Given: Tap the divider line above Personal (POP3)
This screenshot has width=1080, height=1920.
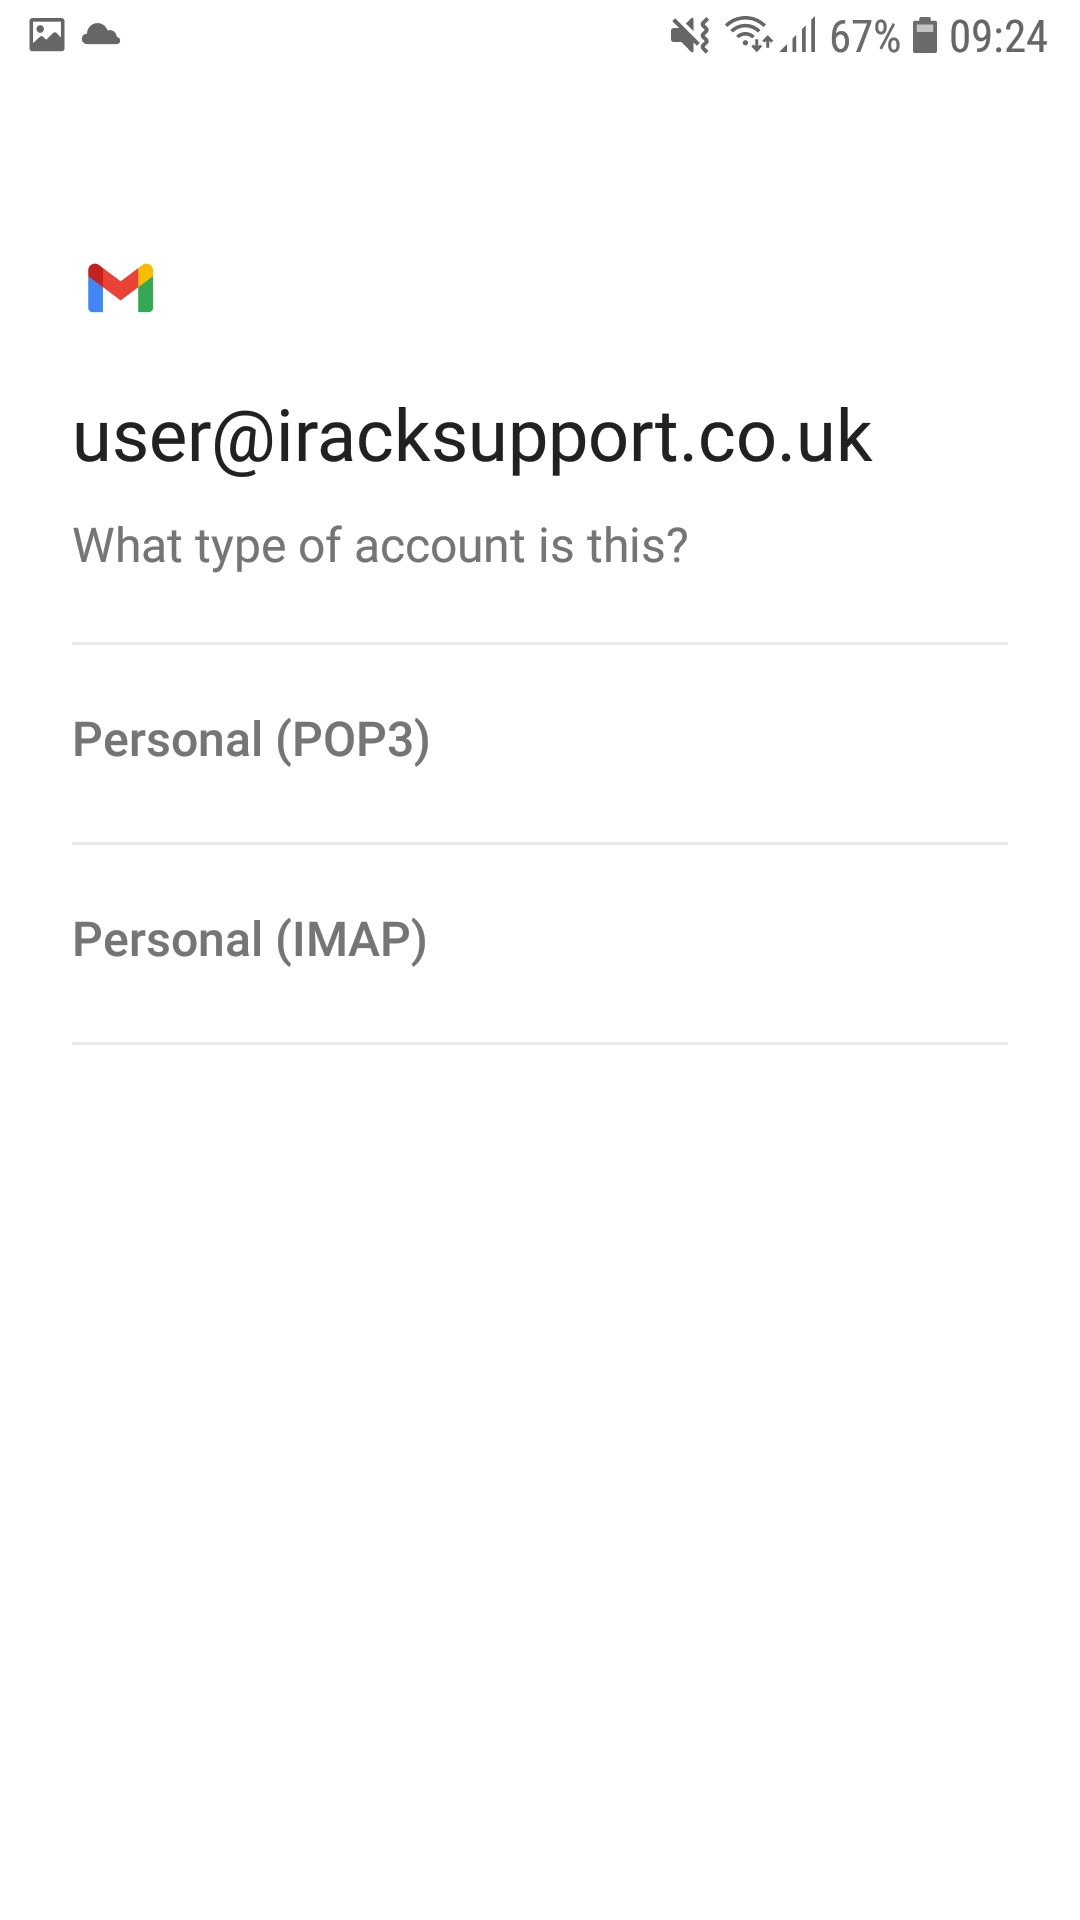Looking at the screenshot, I should (540, 643).
